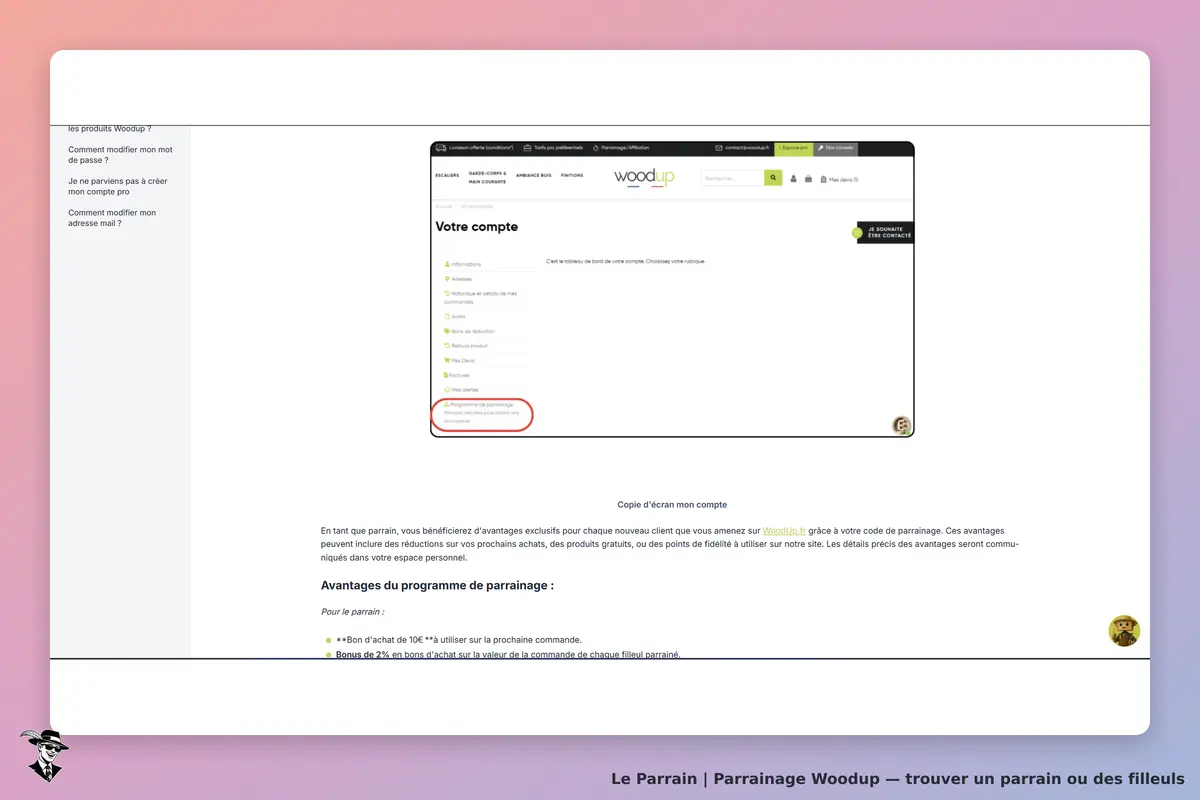Click grey 'Nos conseils' tab in embedded screenshot
Screen dimensions: 1200x800
coord(836,148)
